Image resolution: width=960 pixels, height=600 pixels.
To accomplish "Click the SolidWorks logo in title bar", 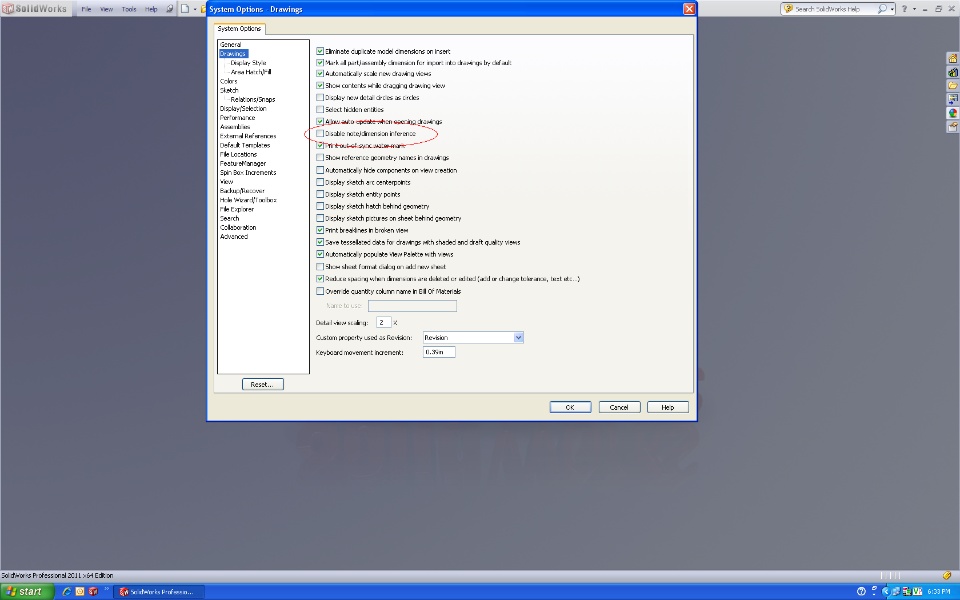I will pos(36,9).
